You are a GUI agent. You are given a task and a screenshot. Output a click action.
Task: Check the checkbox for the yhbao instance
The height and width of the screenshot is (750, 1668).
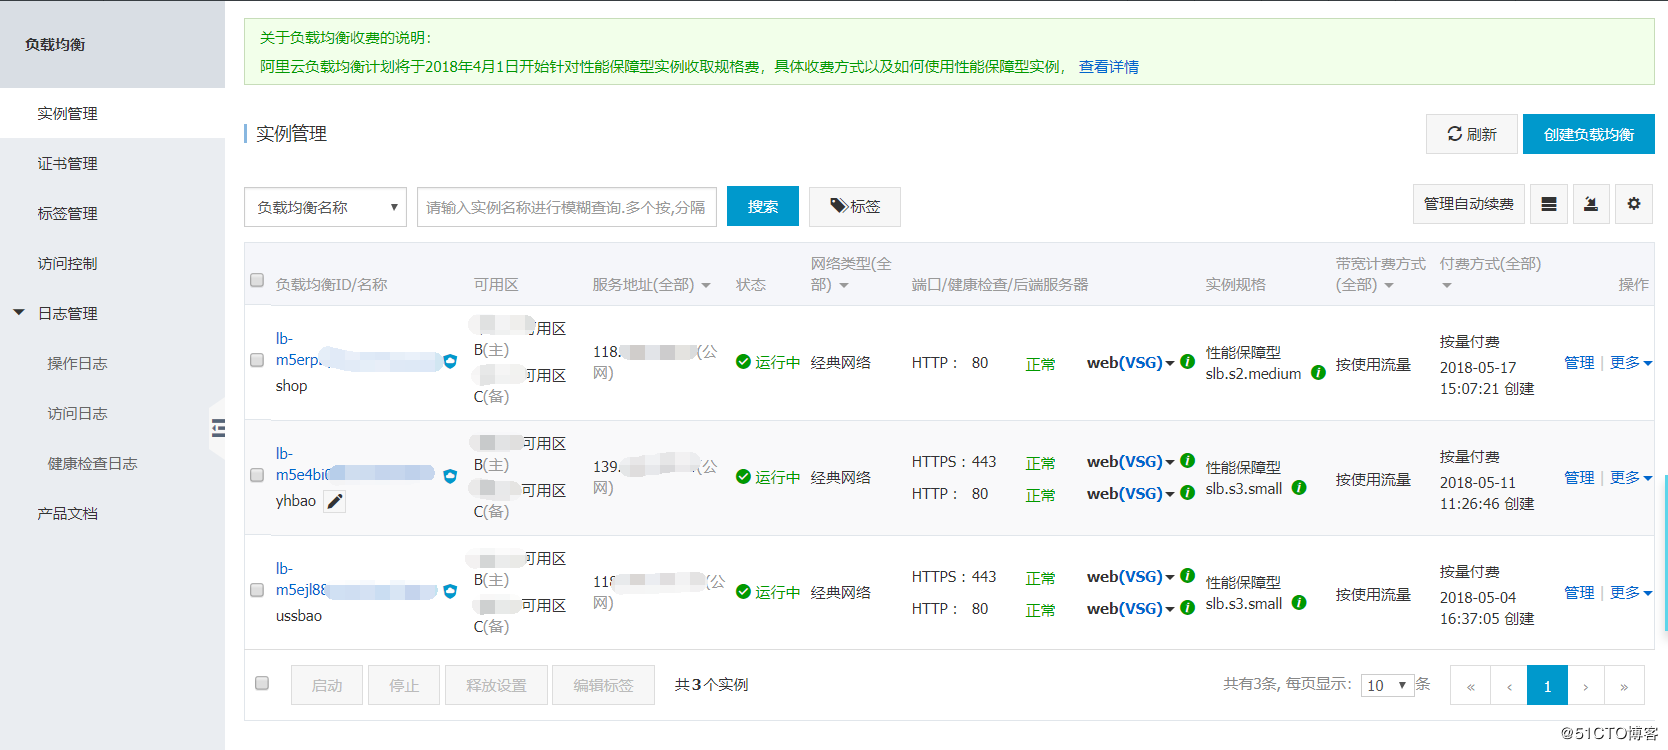click(257, 475)
